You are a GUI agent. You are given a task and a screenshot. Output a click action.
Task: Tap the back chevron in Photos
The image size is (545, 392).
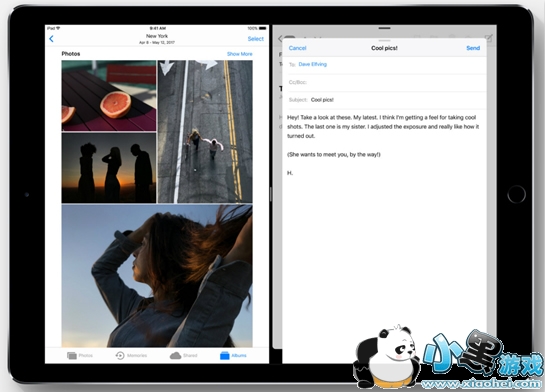pyautogui.click(x=51, y=39)
